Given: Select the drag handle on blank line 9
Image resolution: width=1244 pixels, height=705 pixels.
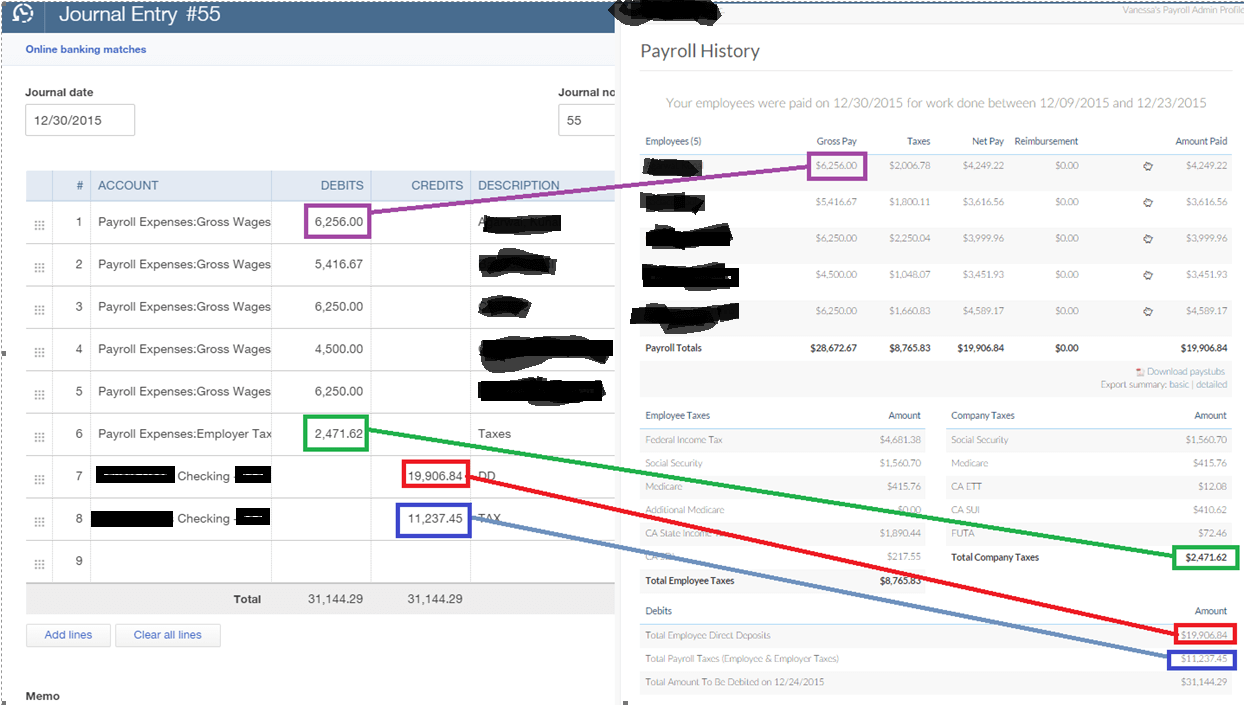Looking at the screenshot, I should tap(40, 563).
